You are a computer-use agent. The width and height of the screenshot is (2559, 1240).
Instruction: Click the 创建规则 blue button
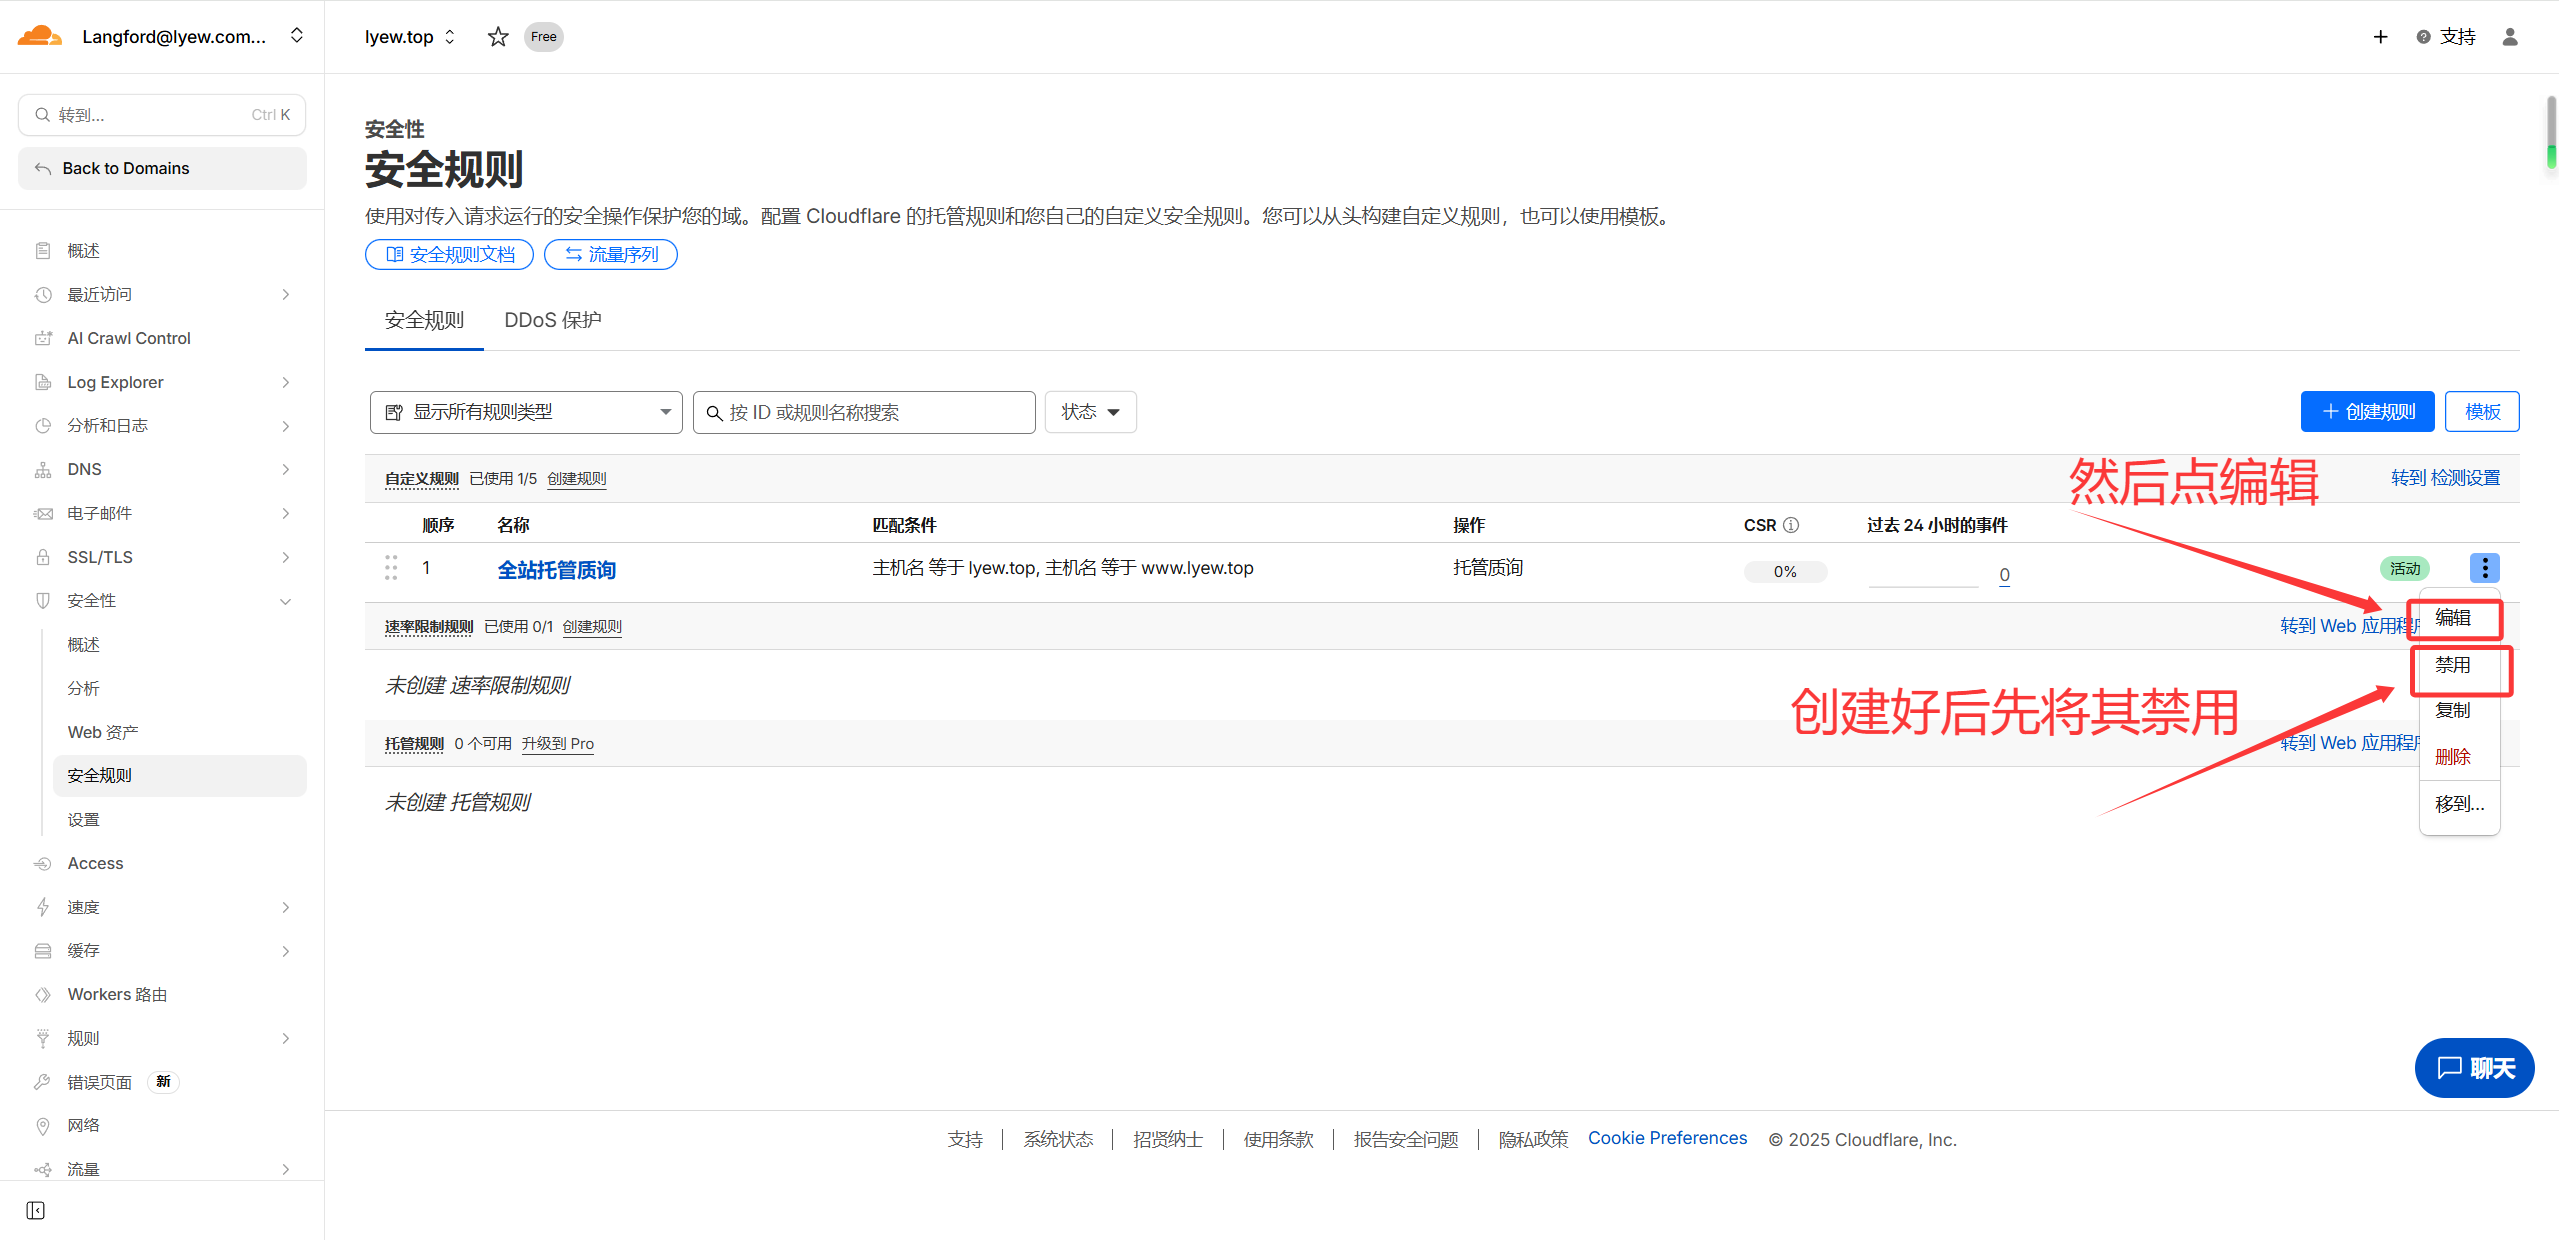point(2367,412)
